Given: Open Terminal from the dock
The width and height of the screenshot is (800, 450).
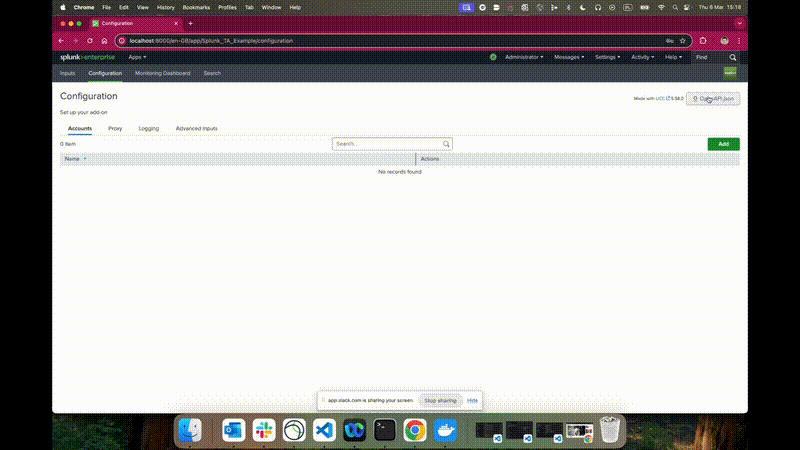Looking at the screenshot, I should pyautogui.click(x=385, y=430).
